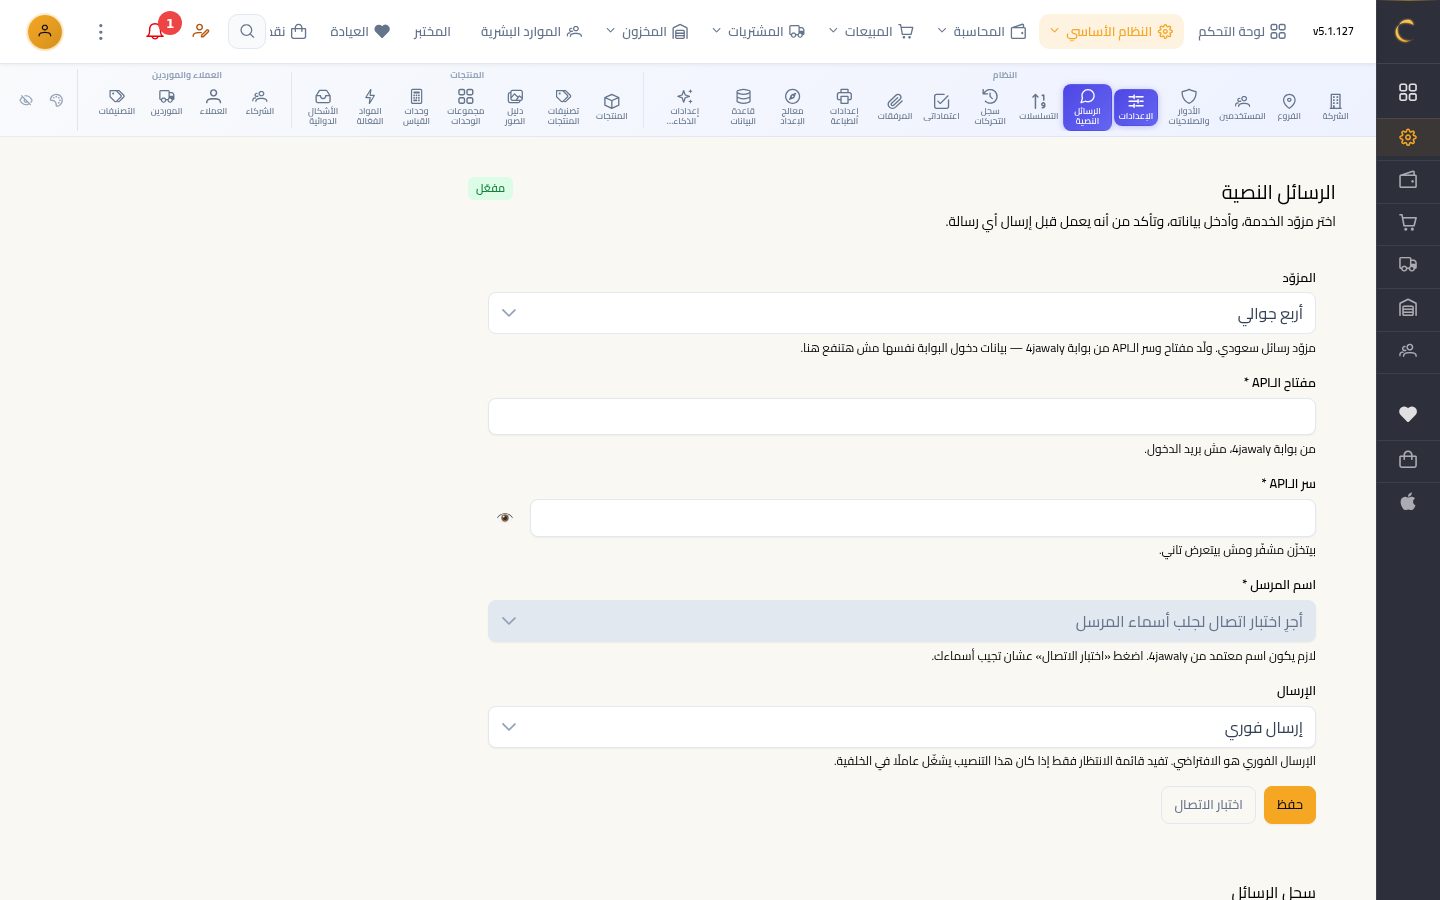
Task: Open وحدات القياس calculator icon
Action: pos(416,107)
